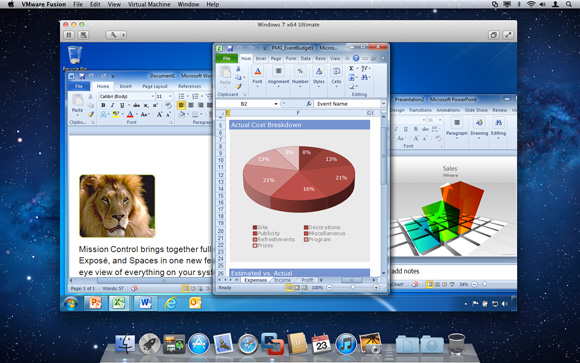Select the Income sheet tab in Excel
The width and height of the screenshot is (580, 363).
coord(282,280)
